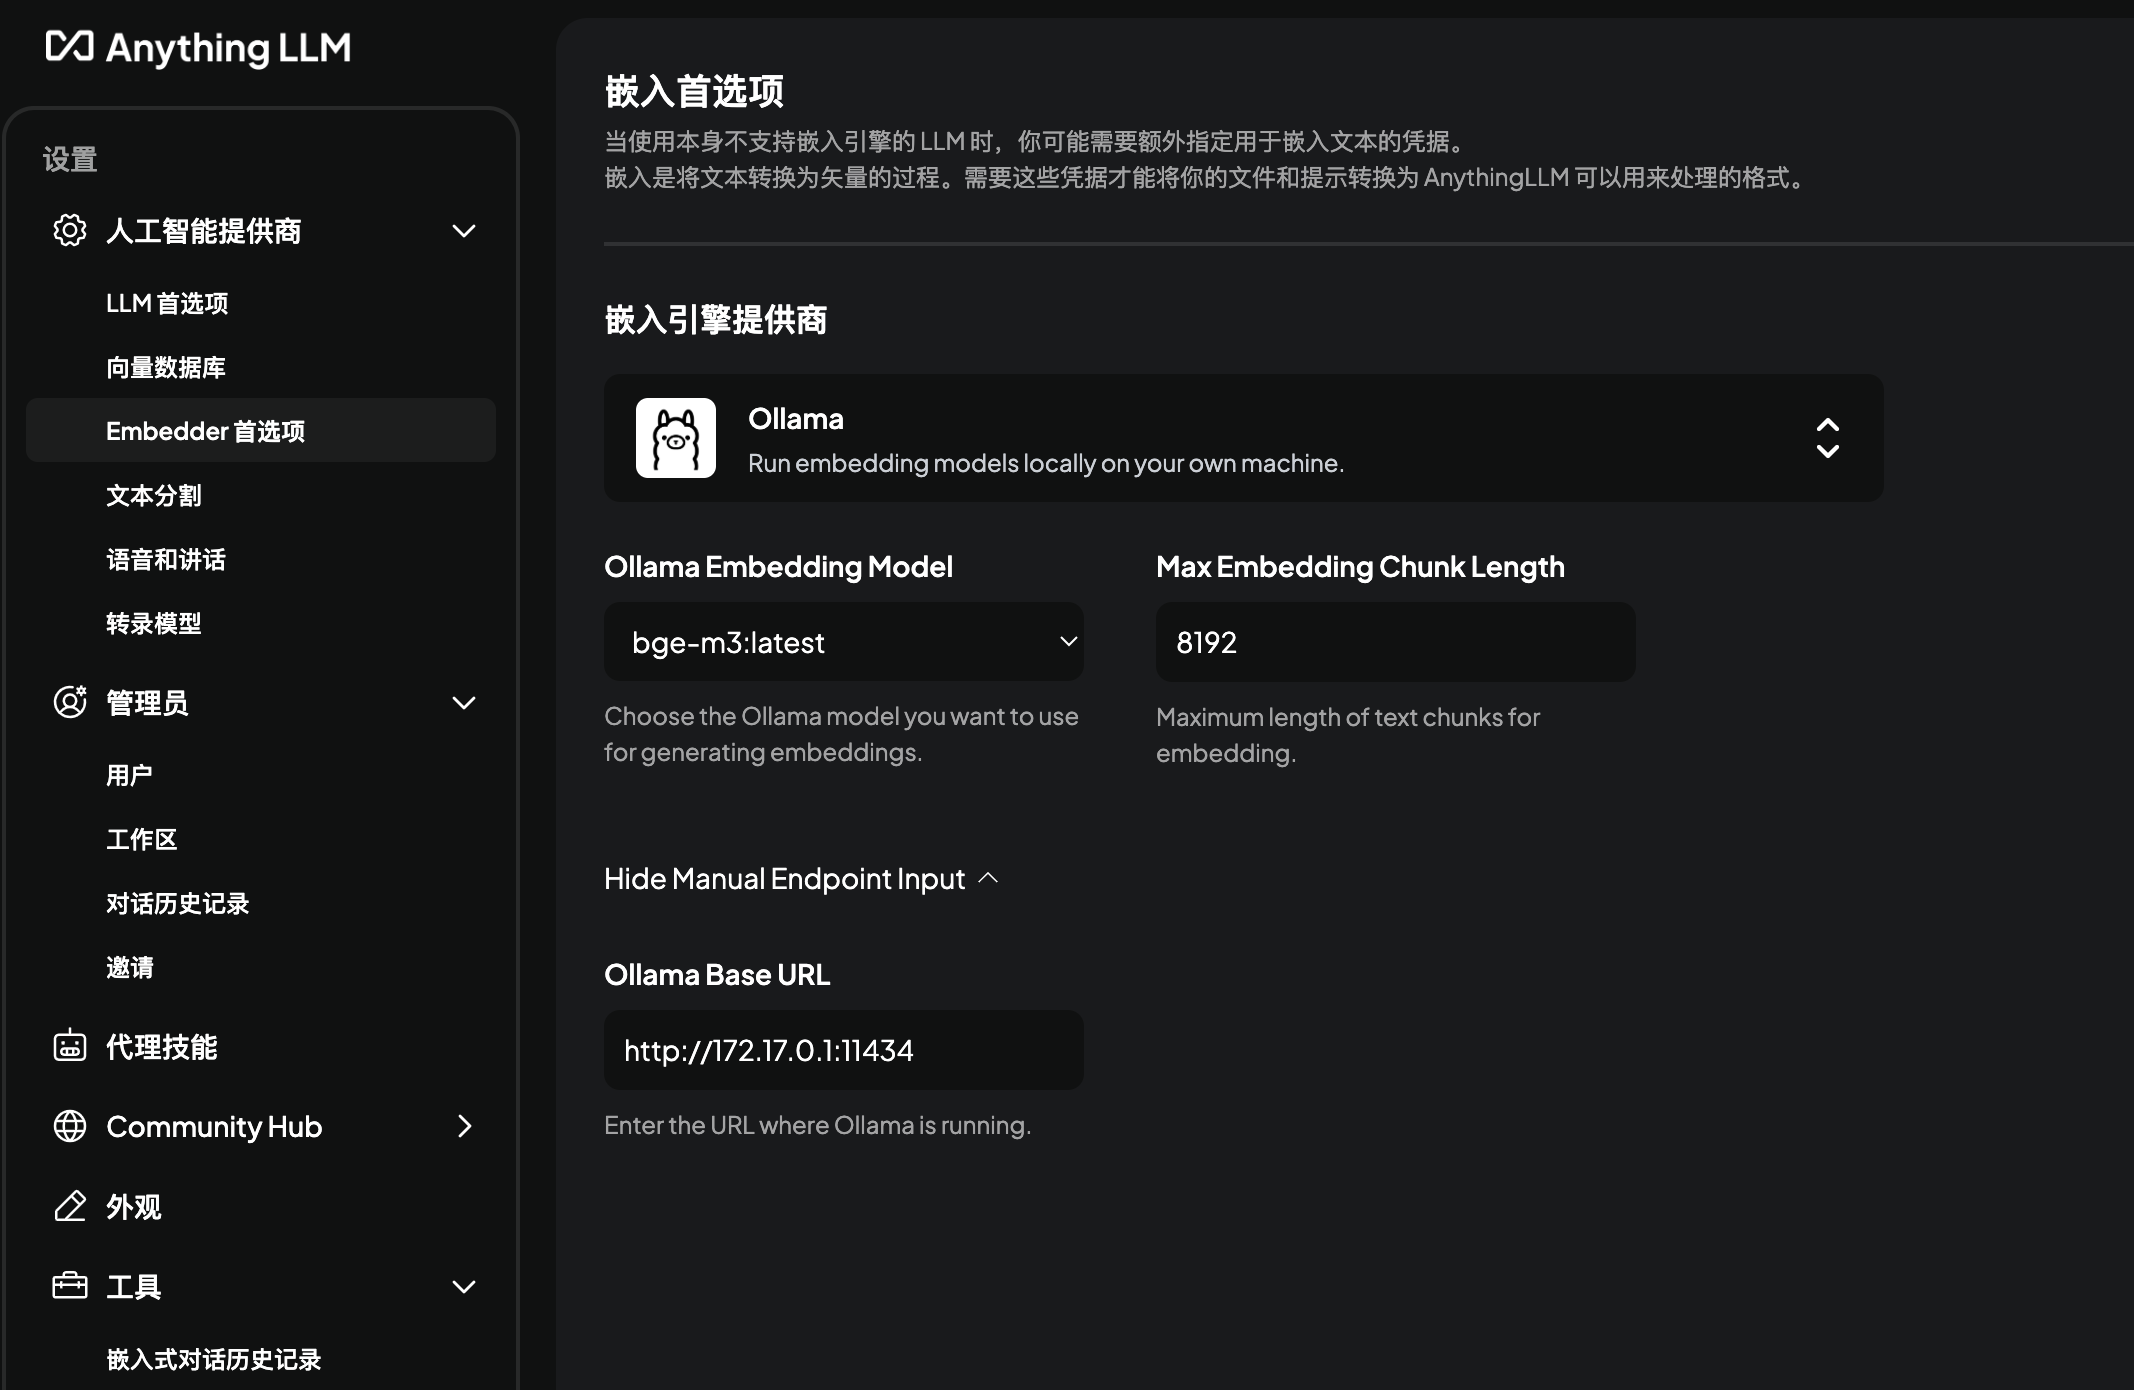The height and width of the screenshot is (1390, 2134).
Task: Click the admin icon next to 管理员
Action: 69,702
